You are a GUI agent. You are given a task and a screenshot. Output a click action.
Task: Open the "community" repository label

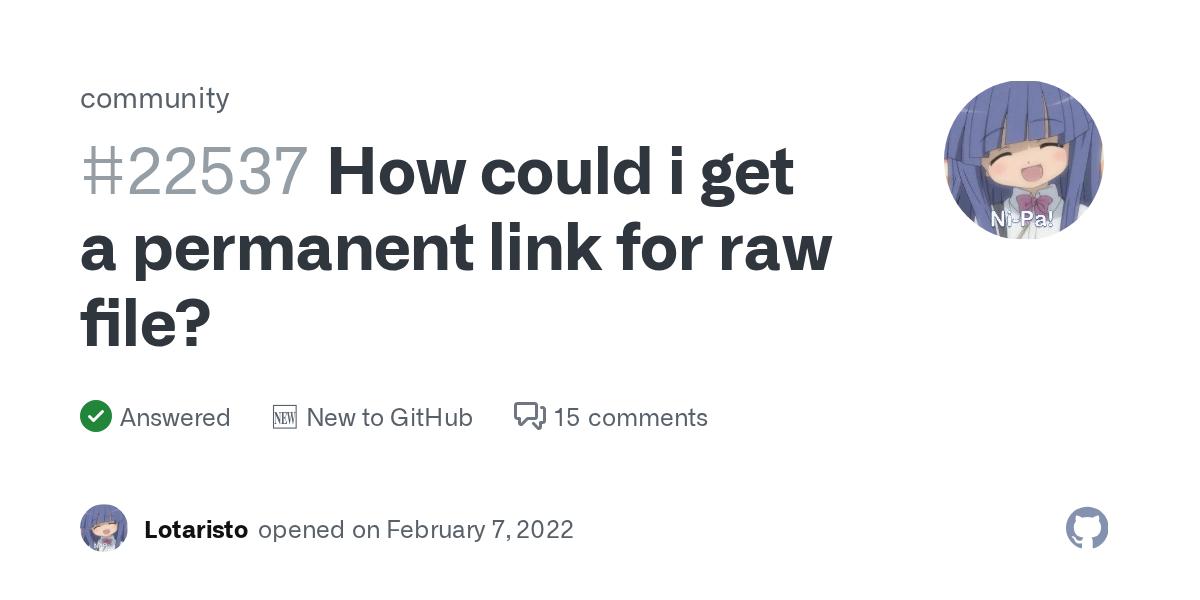pyautogui.click(x=155, y=98)
